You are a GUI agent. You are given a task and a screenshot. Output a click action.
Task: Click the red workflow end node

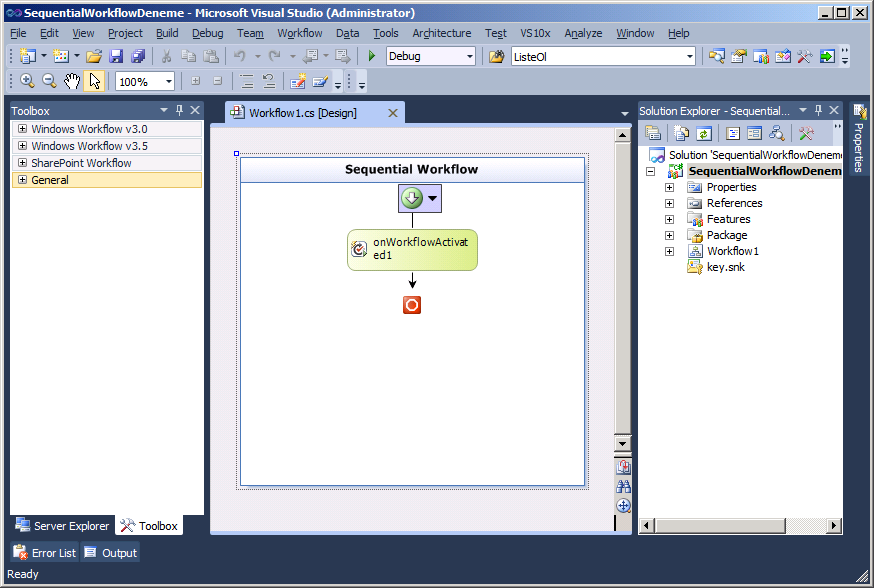pos(412,305)
